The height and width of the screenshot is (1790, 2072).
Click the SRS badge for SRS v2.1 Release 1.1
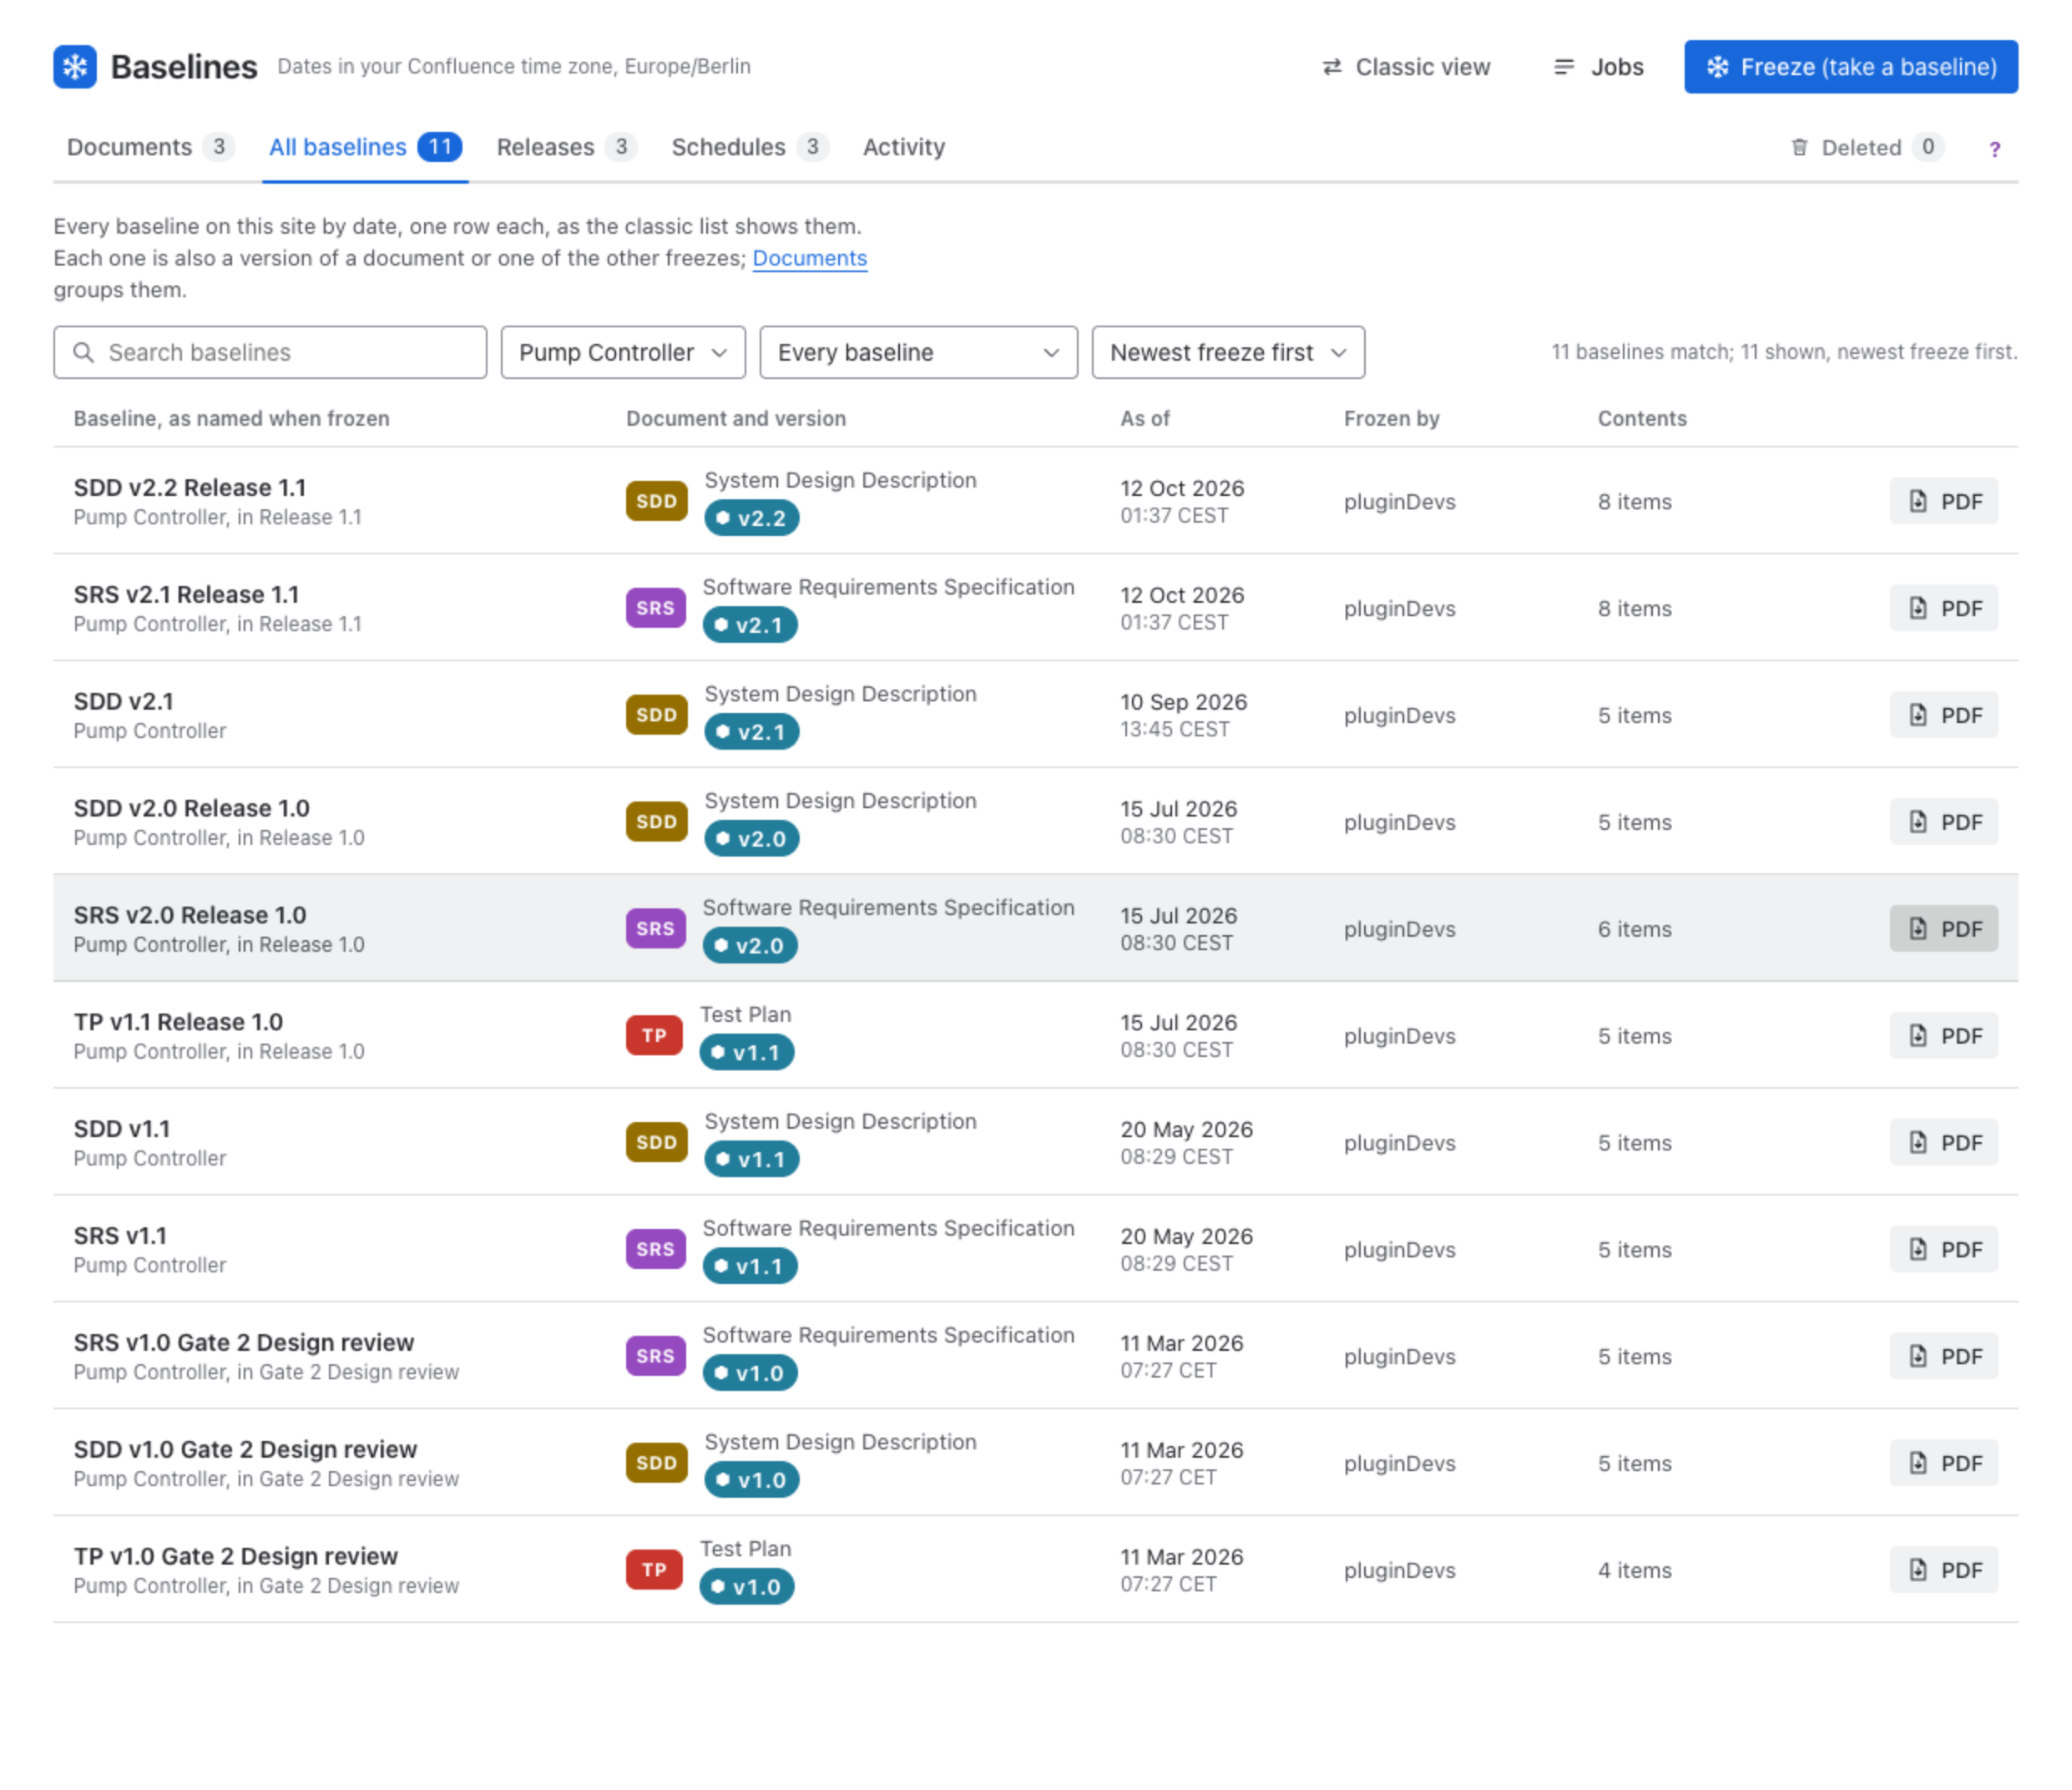tap(655, 608)
